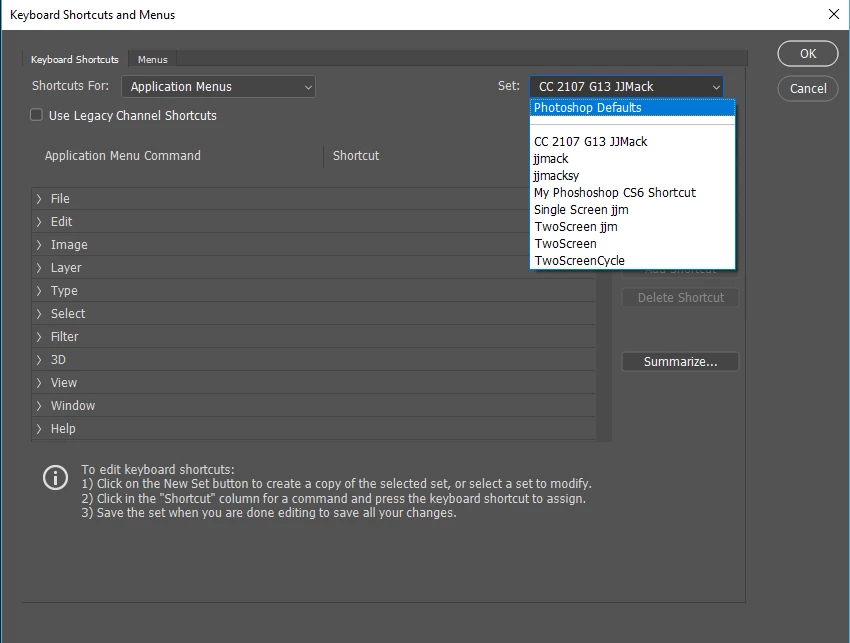Select the jjmacksy shortcut set
The width and height of the screenshot is (850, 643).
pos(632,176)
